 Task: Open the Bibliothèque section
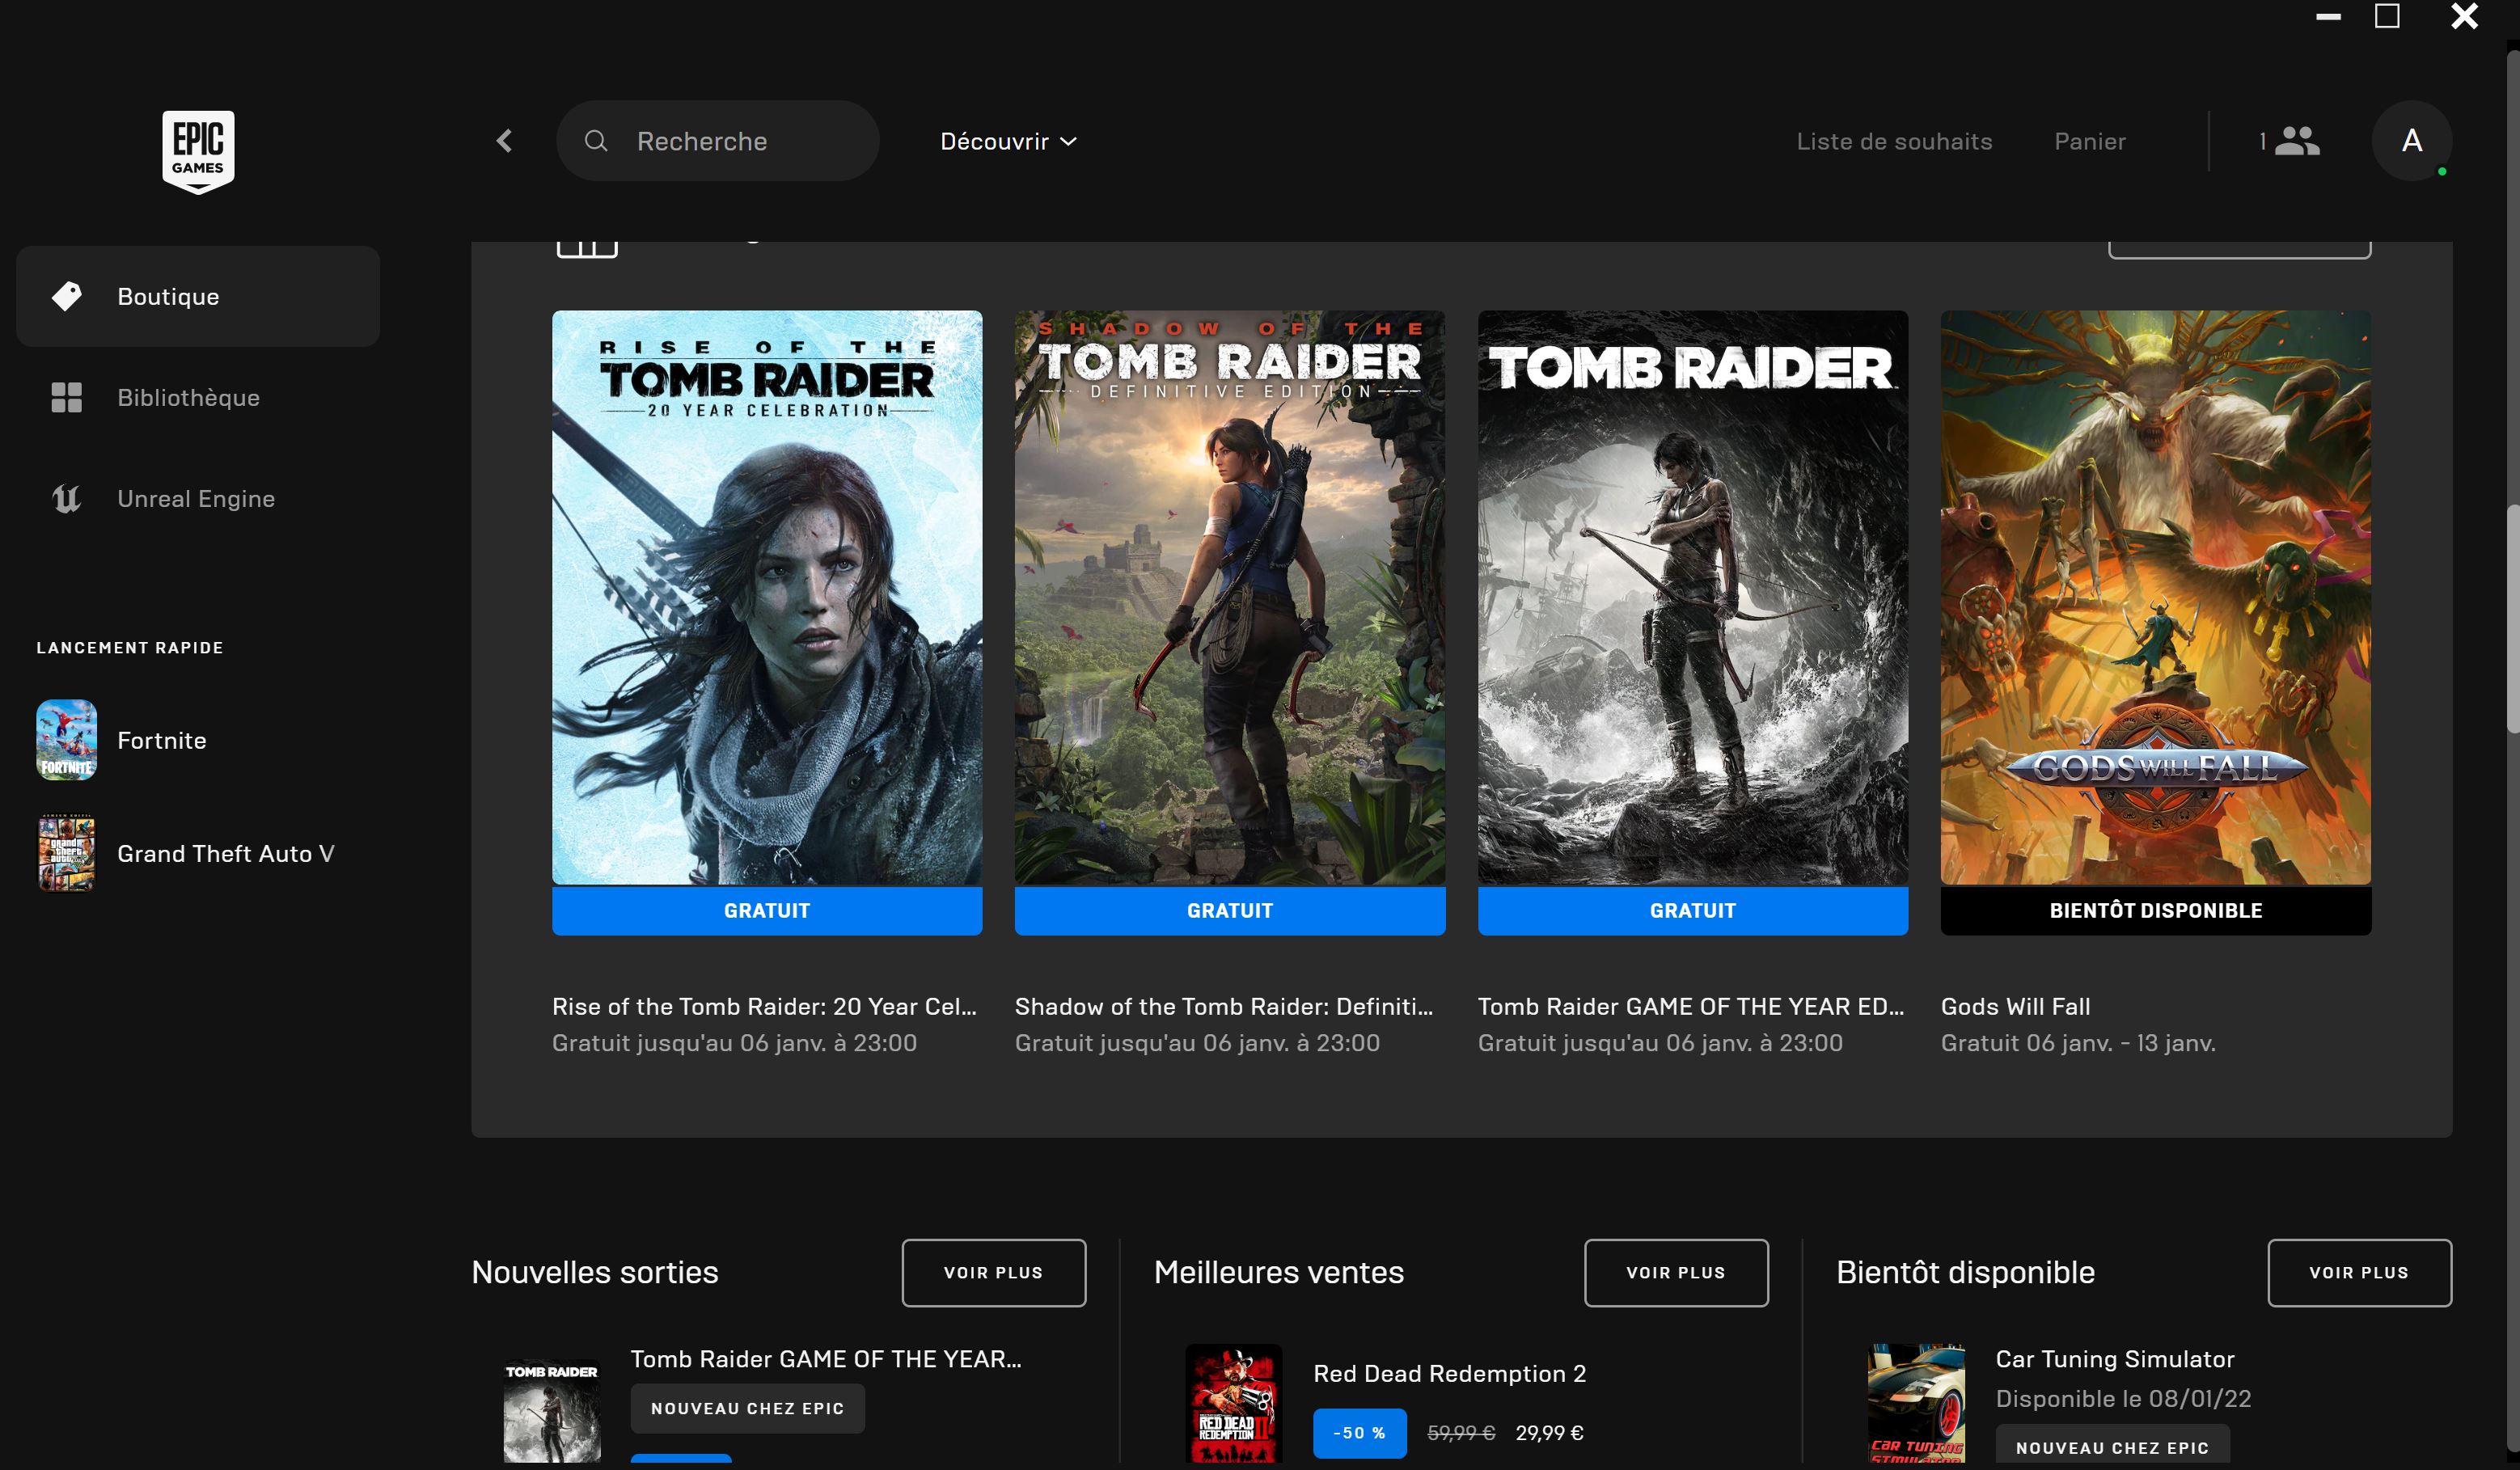tap(188, 397)
